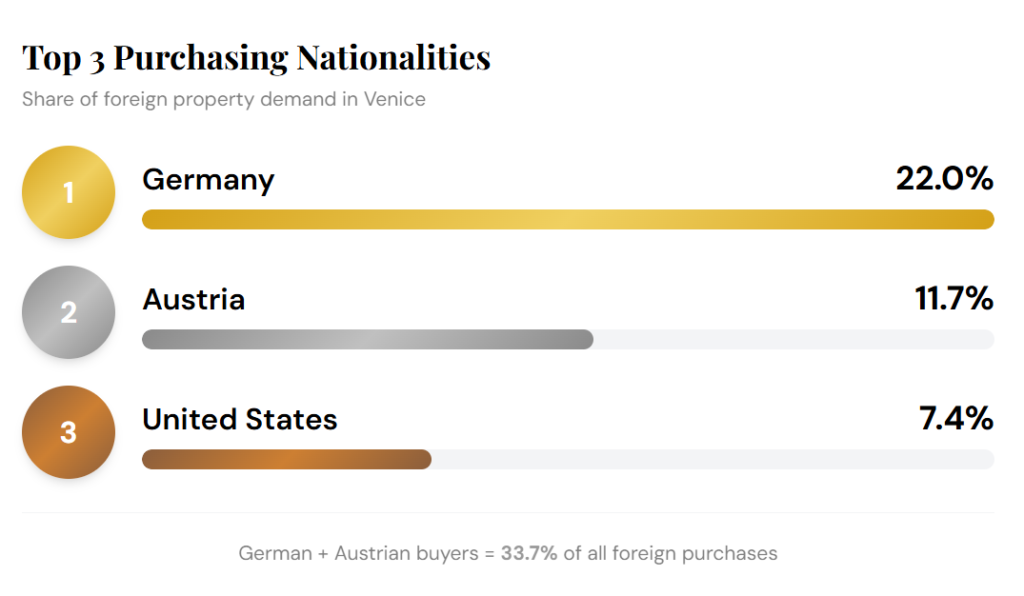
Task: Select the United States country label
Action: click(240, 420)
